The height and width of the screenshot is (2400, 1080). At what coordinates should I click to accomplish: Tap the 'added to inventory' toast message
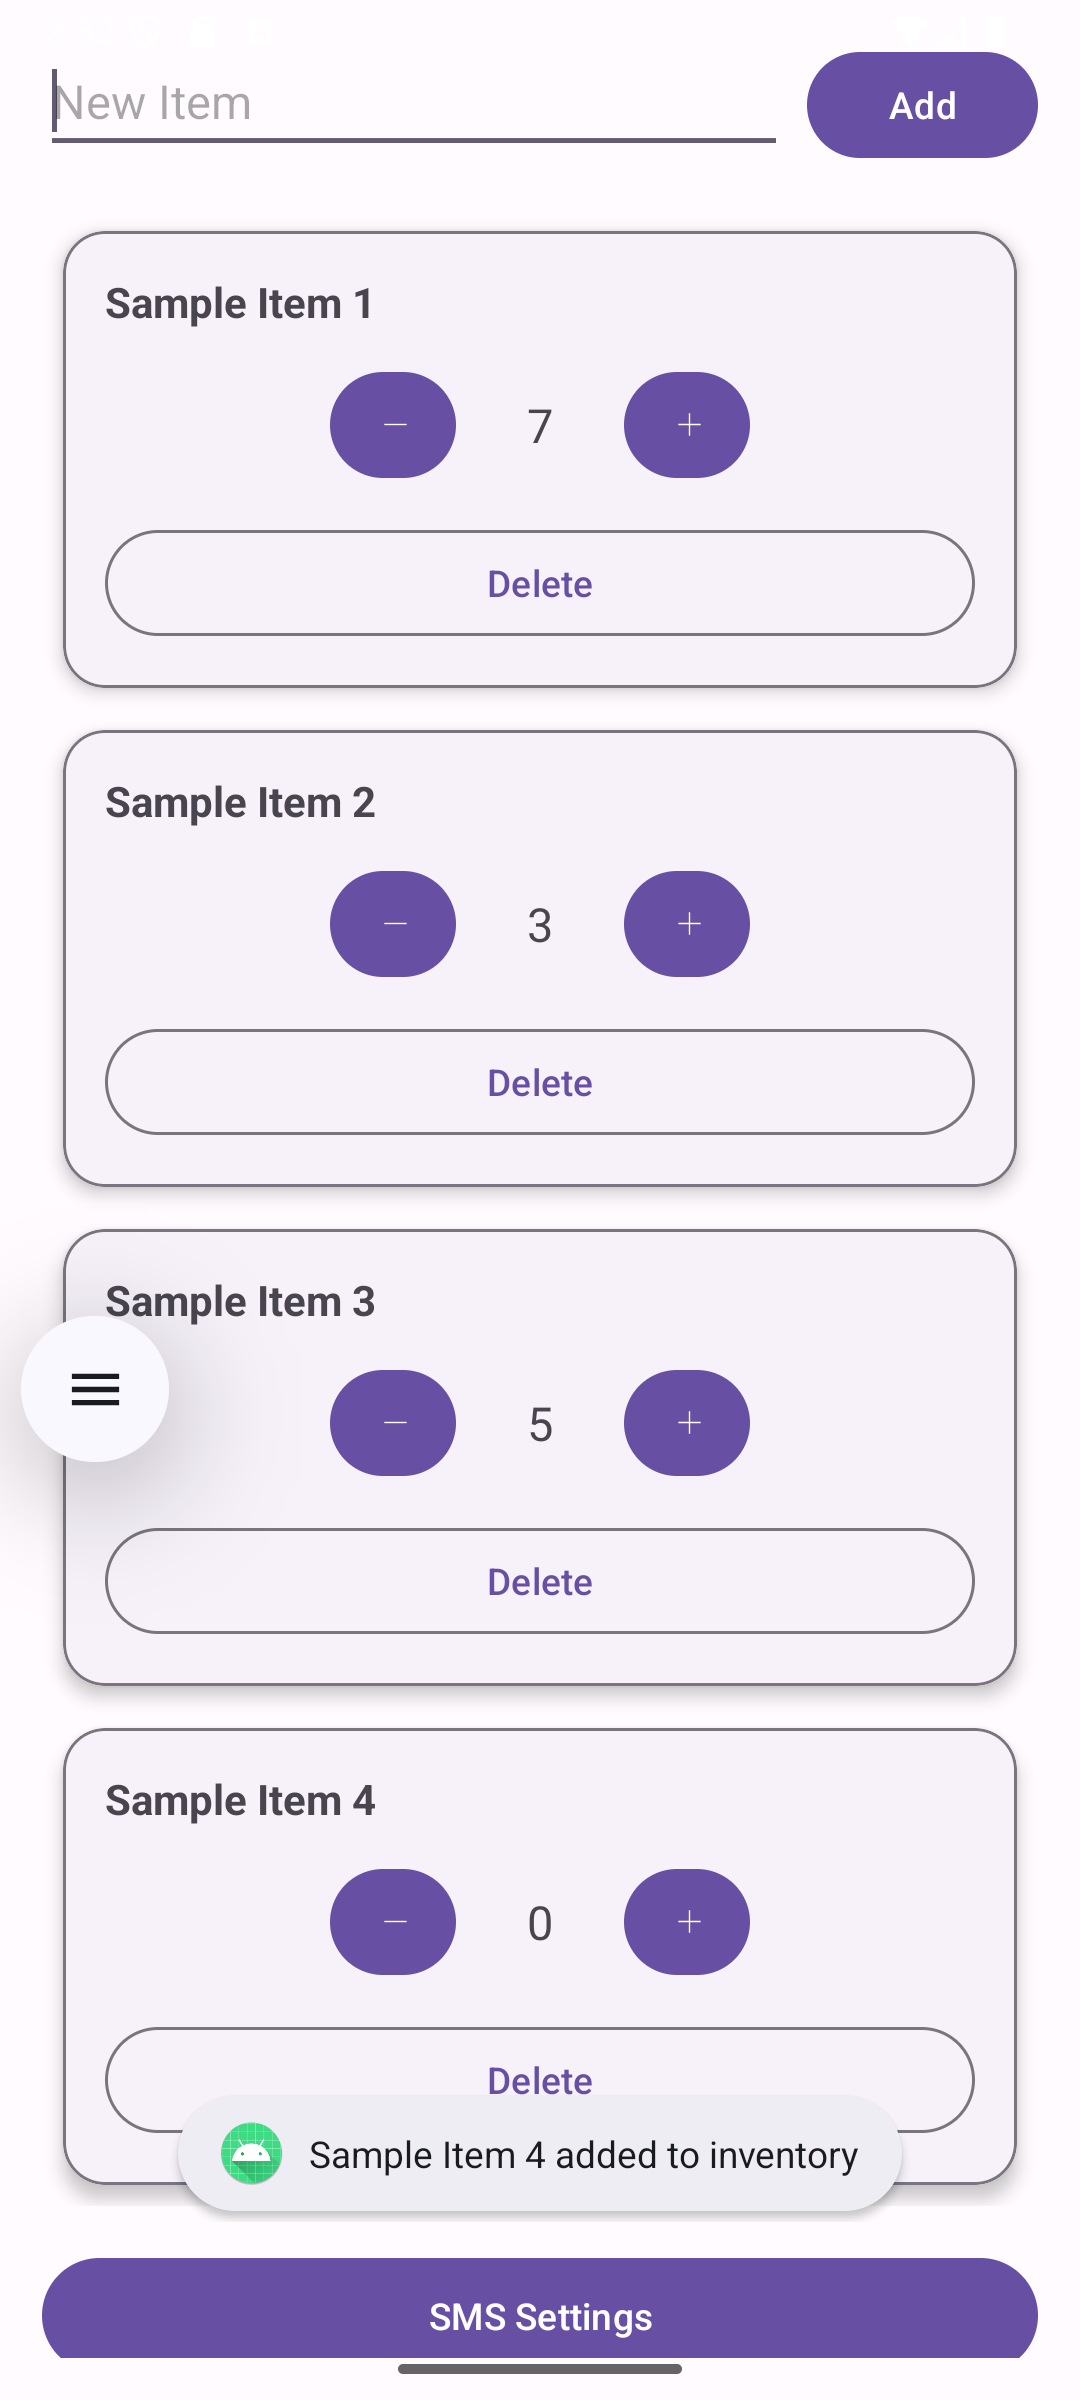pos(583,2155)
